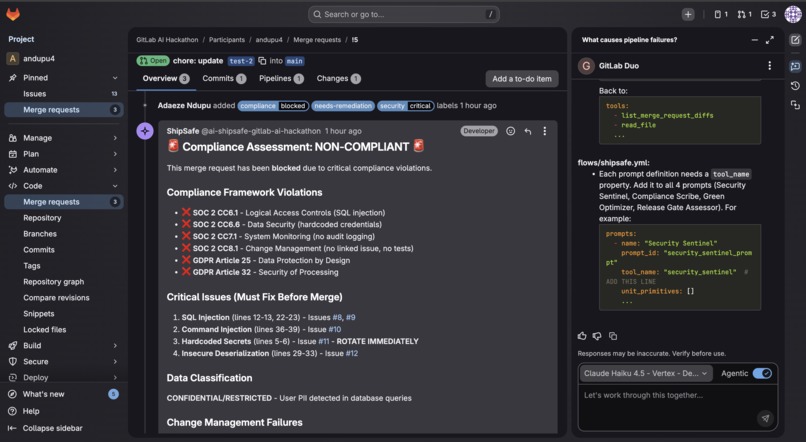The width and height of the screenshot is (806, 442).
Task: Add emoji reaction to ShipSafe comment
Action: (510, 131)
